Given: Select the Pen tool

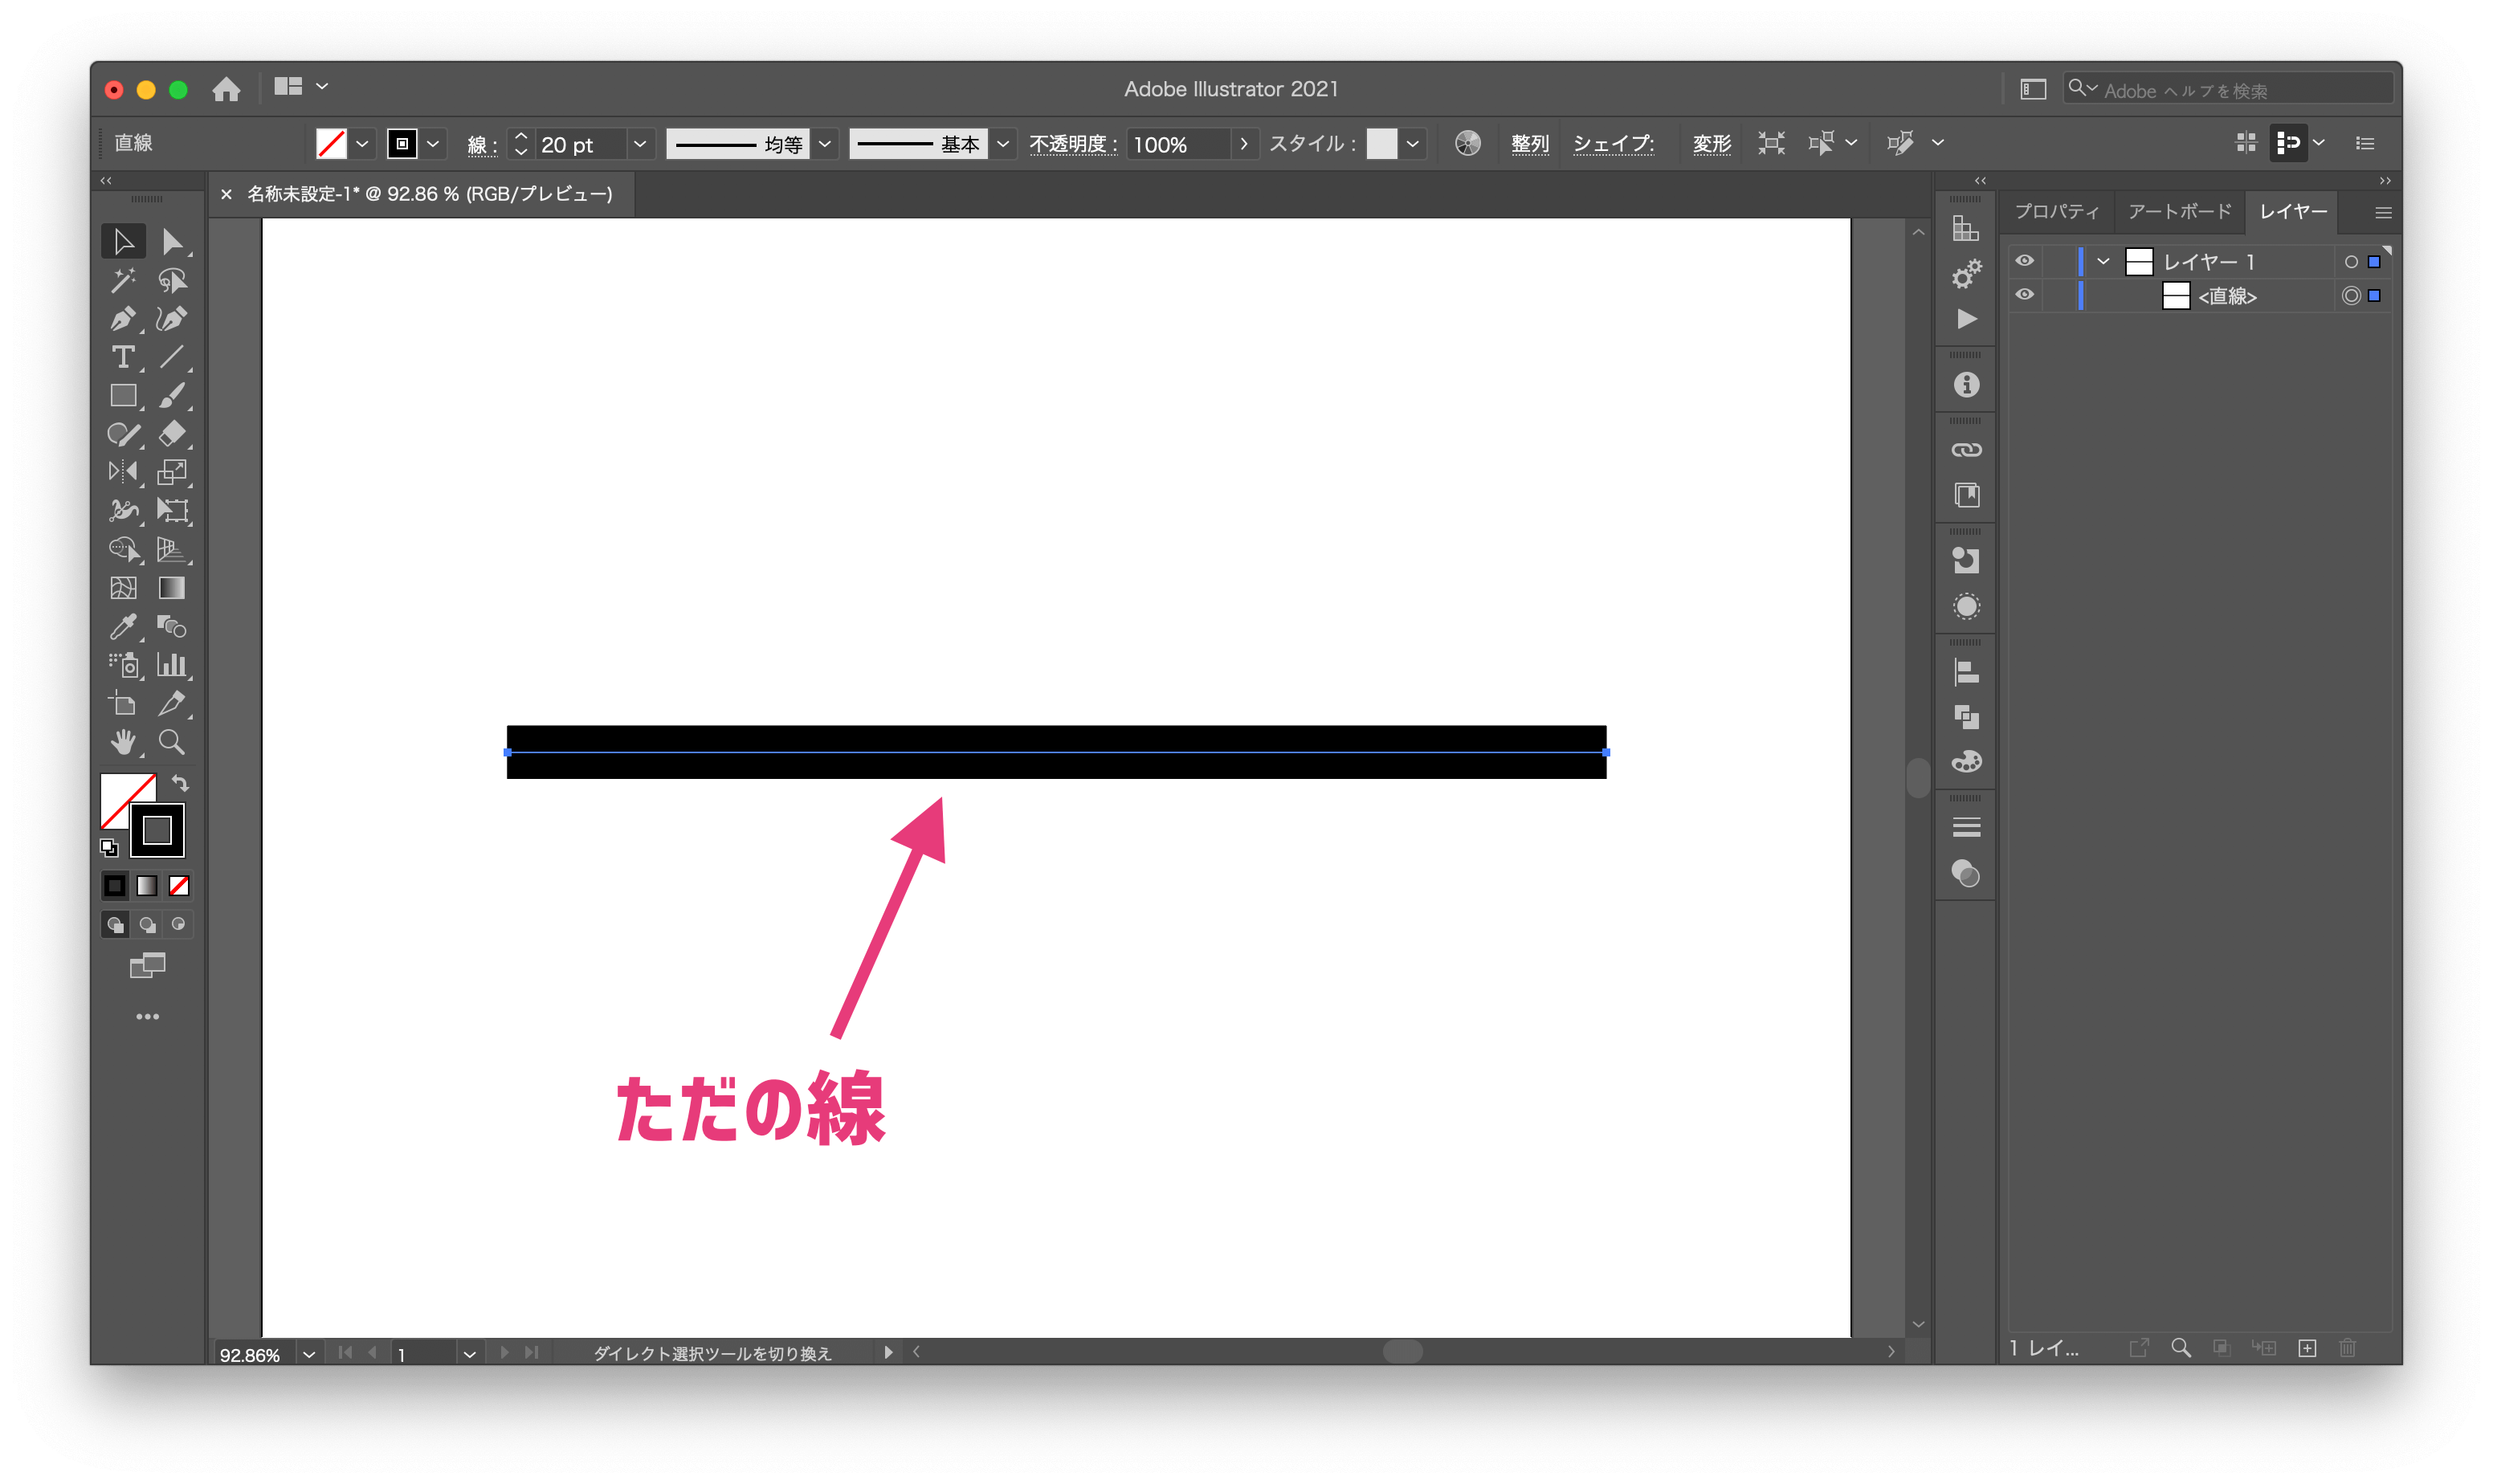Looking at the screenshot, I should click(x=123, y=319).
